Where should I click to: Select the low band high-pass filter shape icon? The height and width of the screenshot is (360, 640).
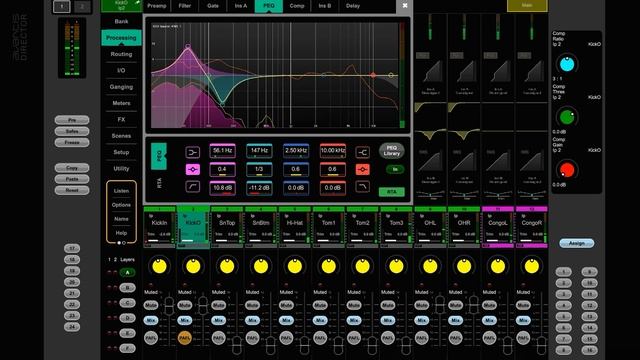[193, 187]
